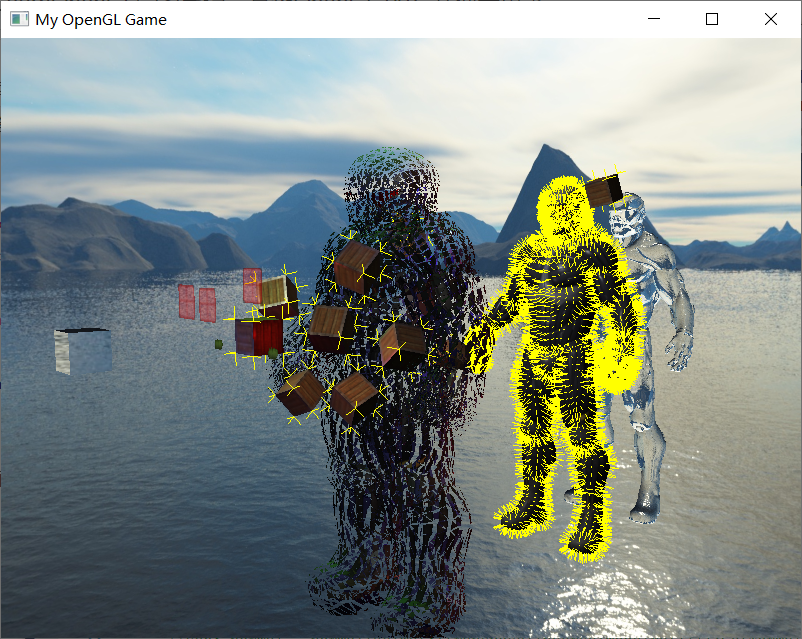Maximize the game window

click(x=711, y=19)
